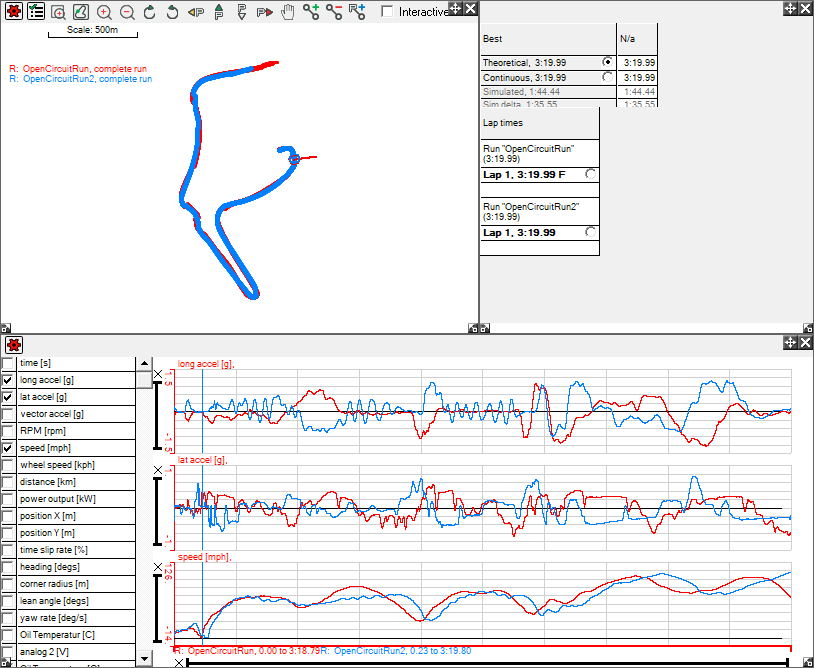Click the zoom out magnifier icon
This screenshot has width=814, height=668.
[127, 12]
